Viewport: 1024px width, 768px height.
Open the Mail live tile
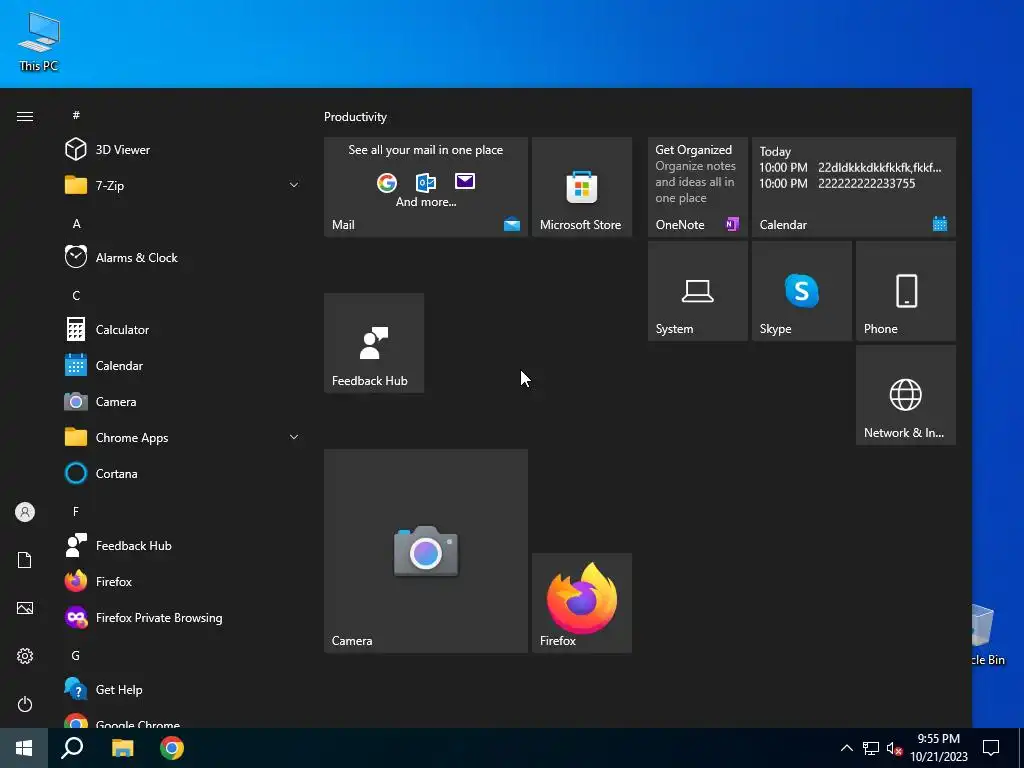click(x=426, y=187)
